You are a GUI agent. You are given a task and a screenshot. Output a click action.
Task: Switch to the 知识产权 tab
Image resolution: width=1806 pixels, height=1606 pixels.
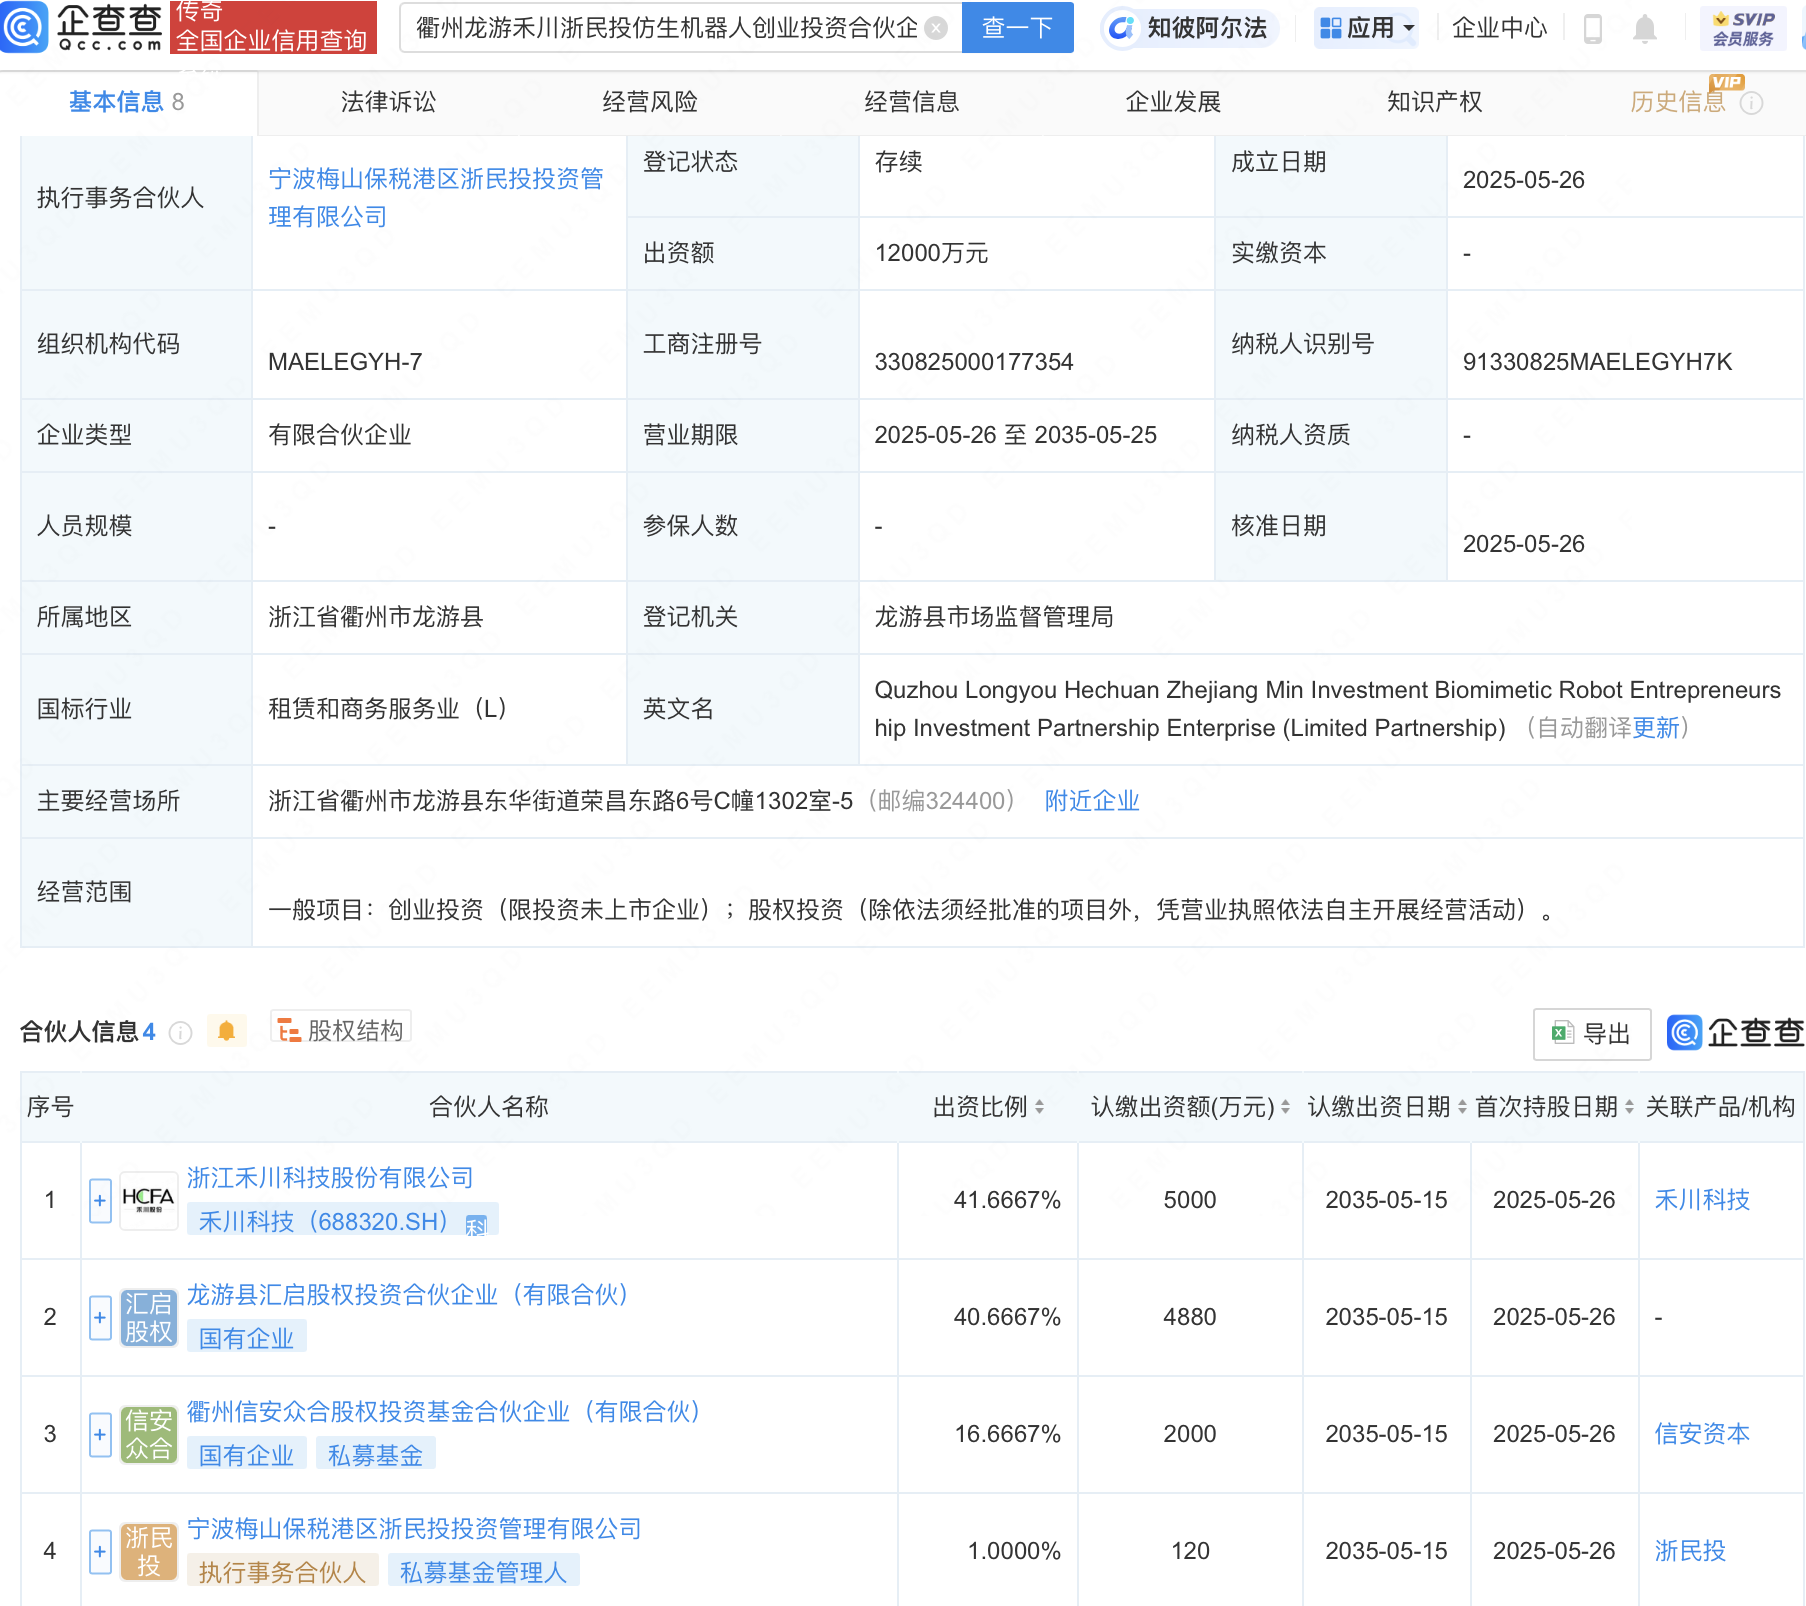pyautogui.click(x=1434, y=102)
